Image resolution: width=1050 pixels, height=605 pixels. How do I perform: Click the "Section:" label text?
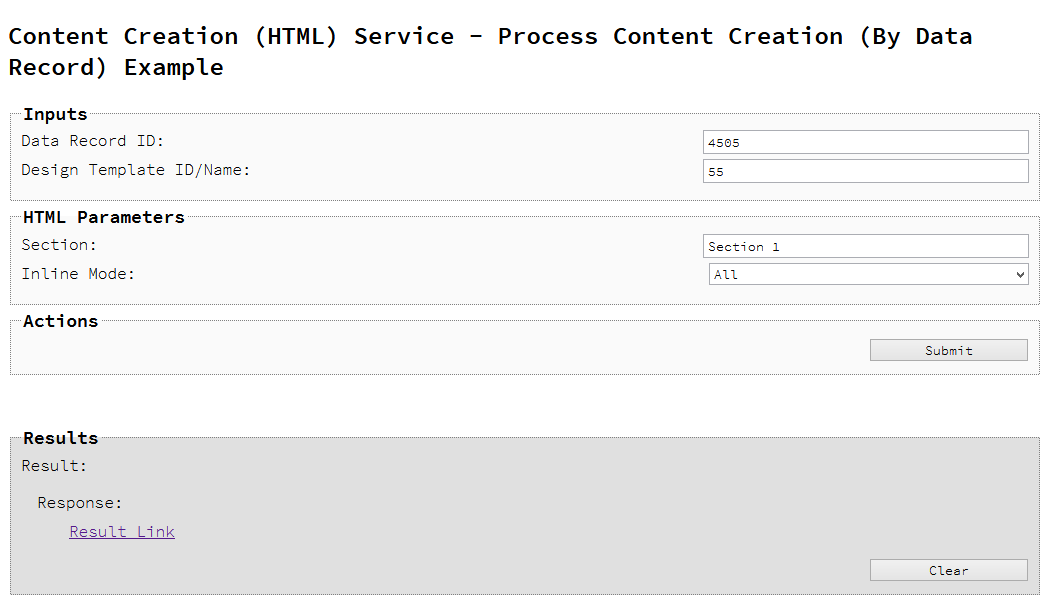(59, 245)
